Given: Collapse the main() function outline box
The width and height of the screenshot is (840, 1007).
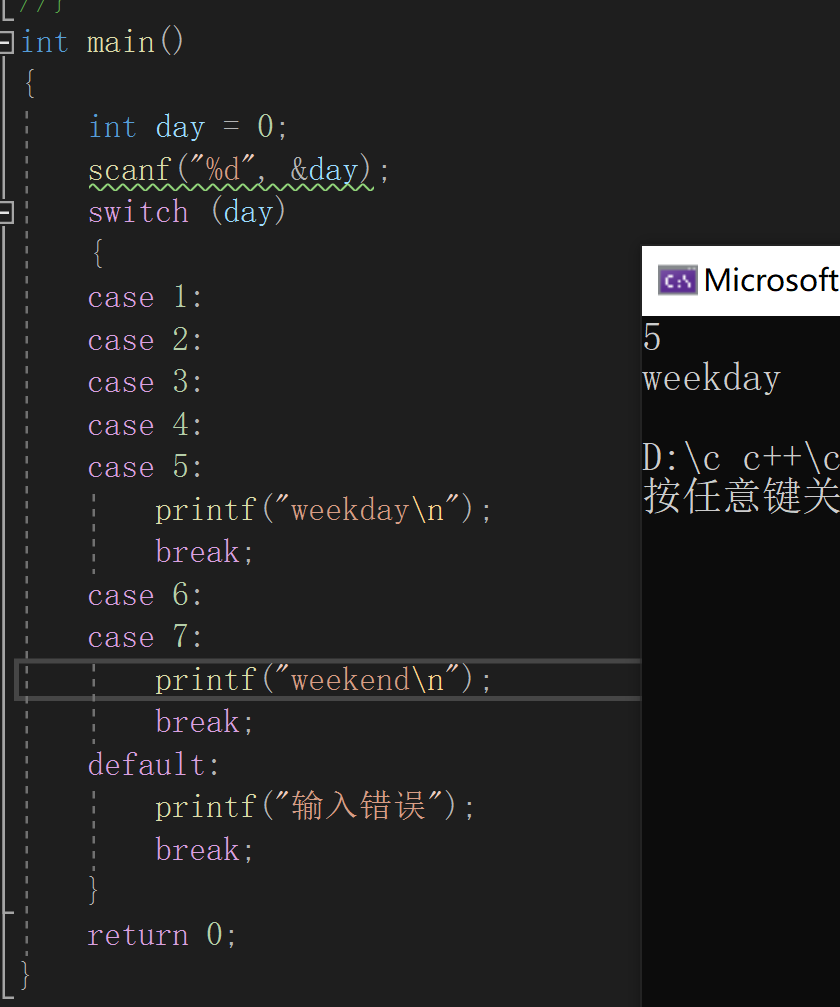Looking at the screenshot, I should pos(6,42).
